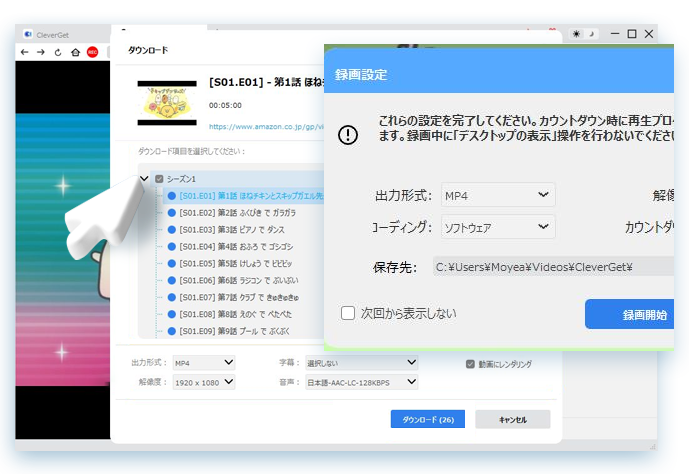Image resolution: width=689 pixels, height=474 pixels.
Task: Open the 音声 日本語-AAC-LC-128KBPS dropdown
Action: (362, 382)
